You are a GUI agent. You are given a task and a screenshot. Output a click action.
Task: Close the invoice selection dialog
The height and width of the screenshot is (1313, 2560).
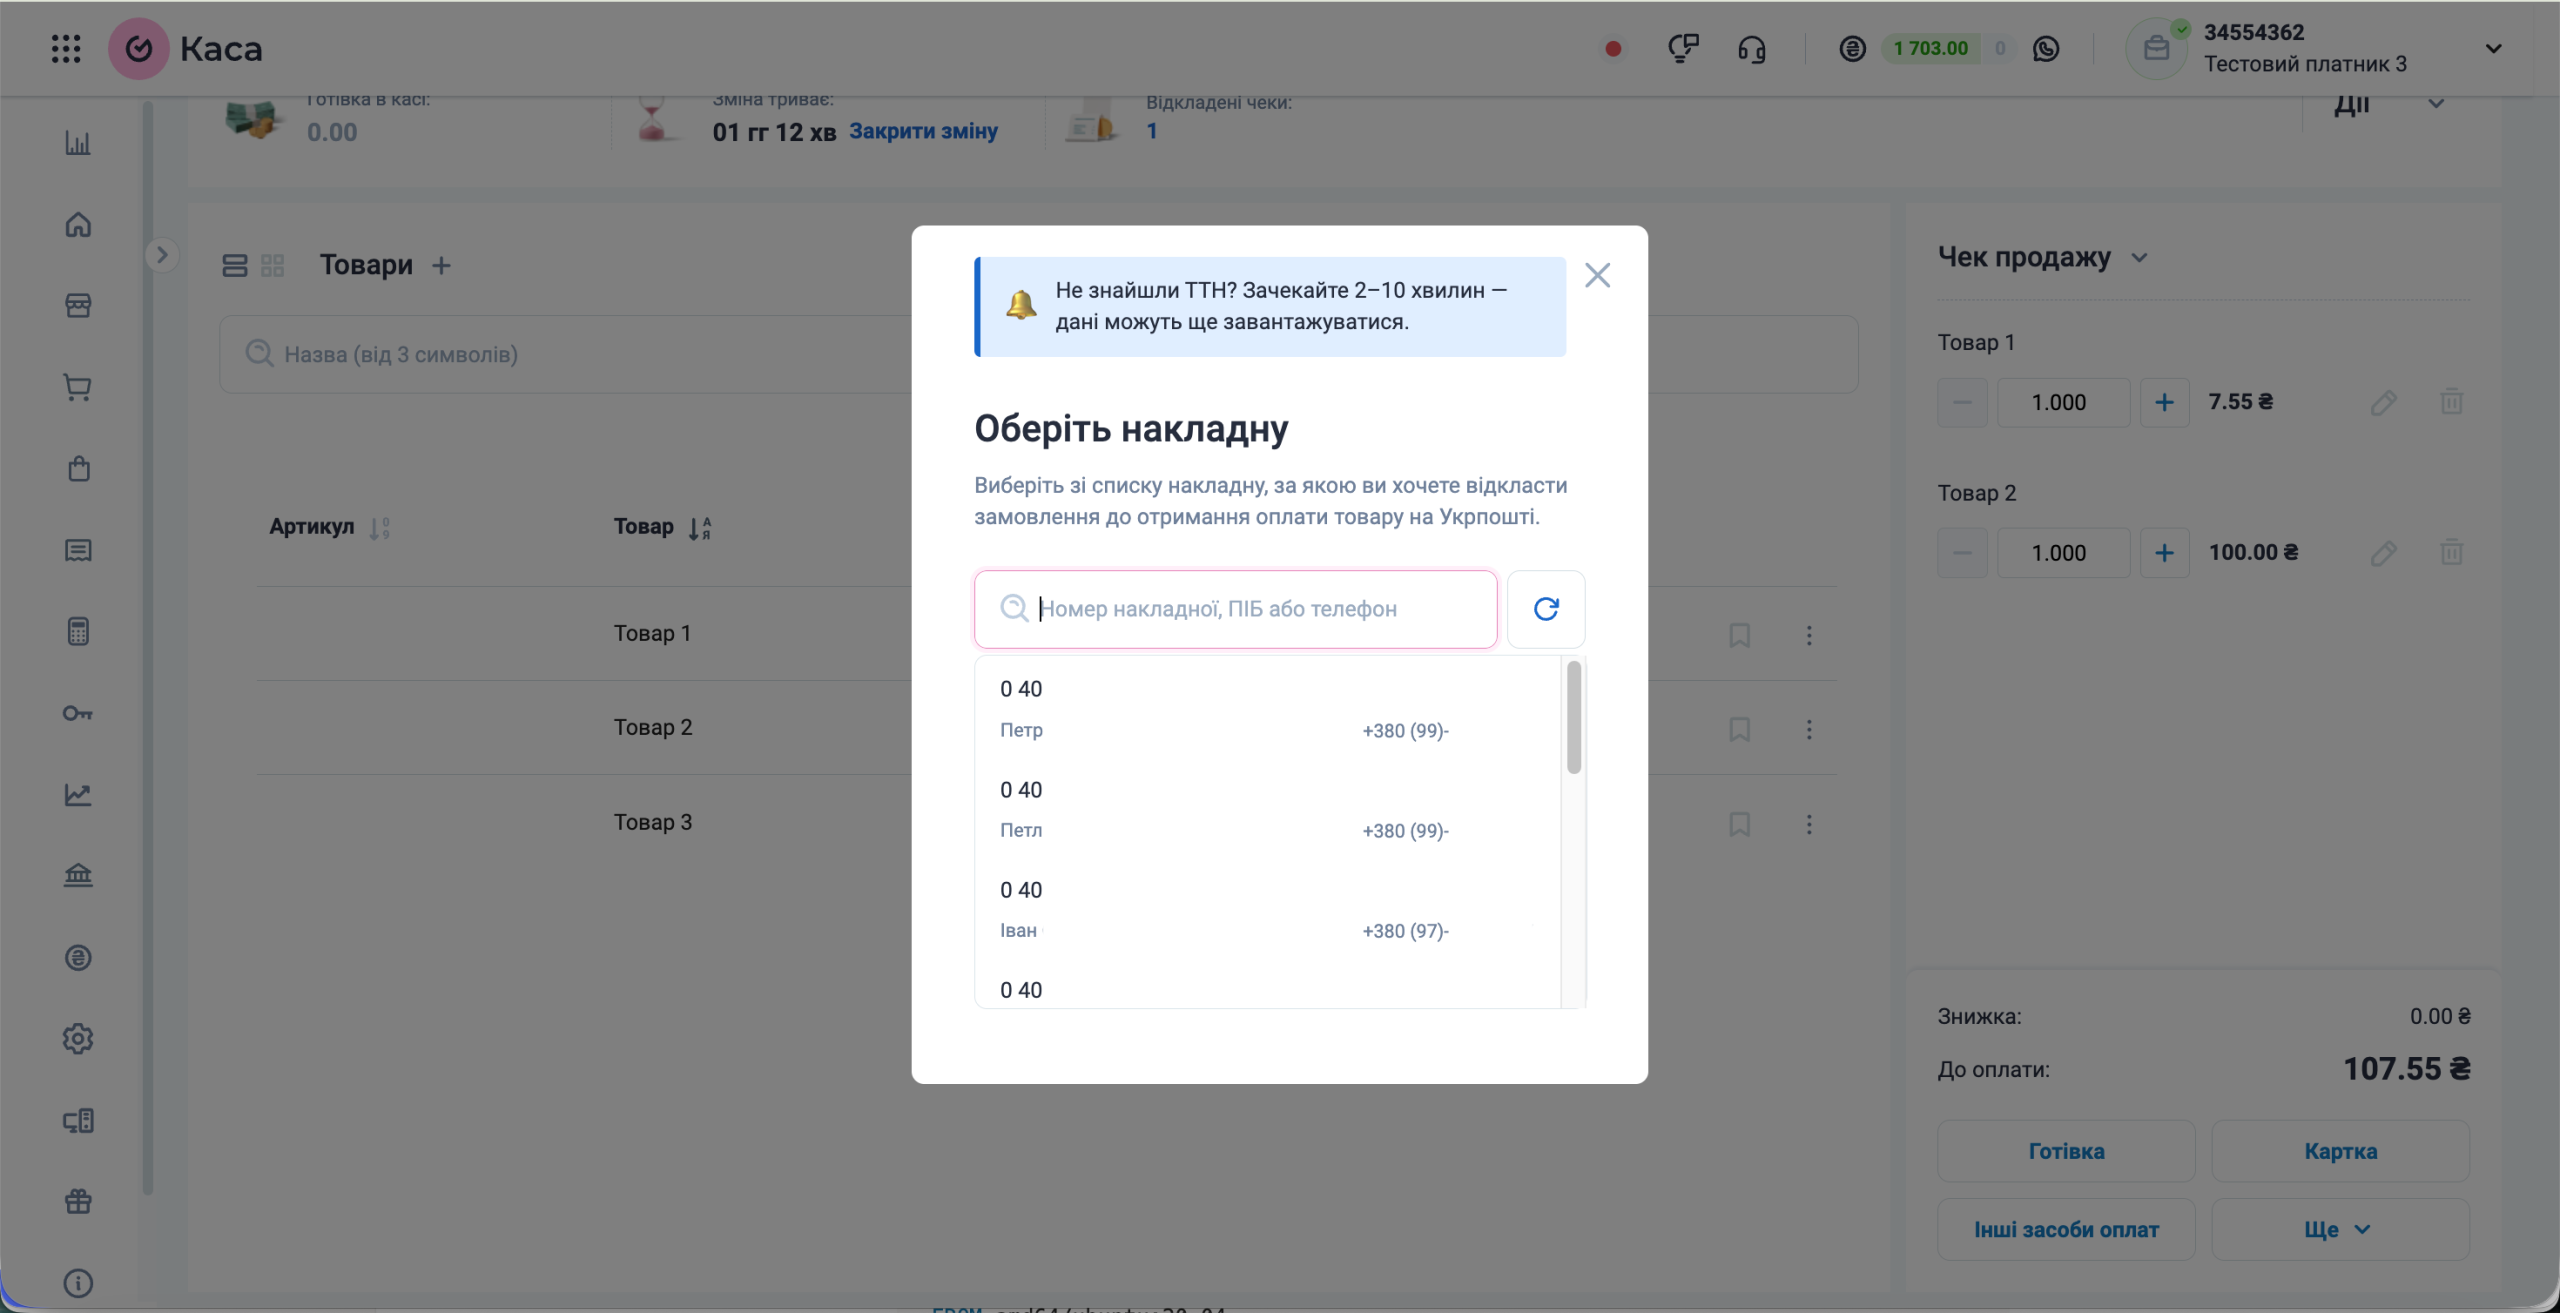click(1597, 275)
